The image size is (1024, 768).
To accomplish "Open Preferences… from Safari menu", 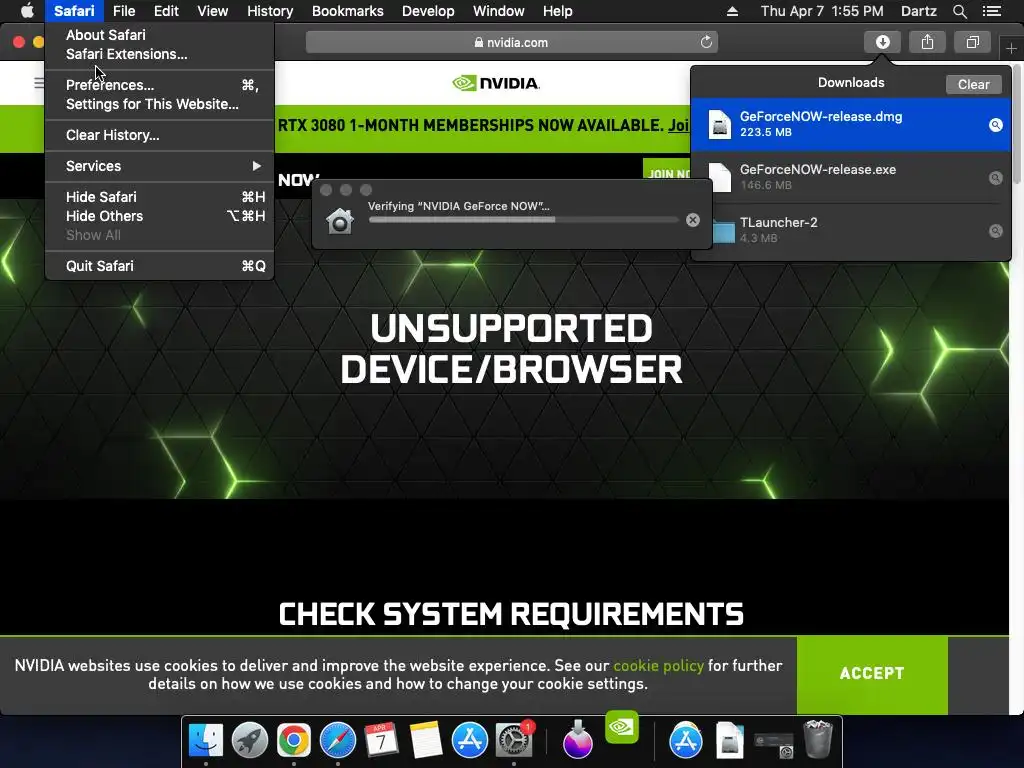I will (159, 85).
